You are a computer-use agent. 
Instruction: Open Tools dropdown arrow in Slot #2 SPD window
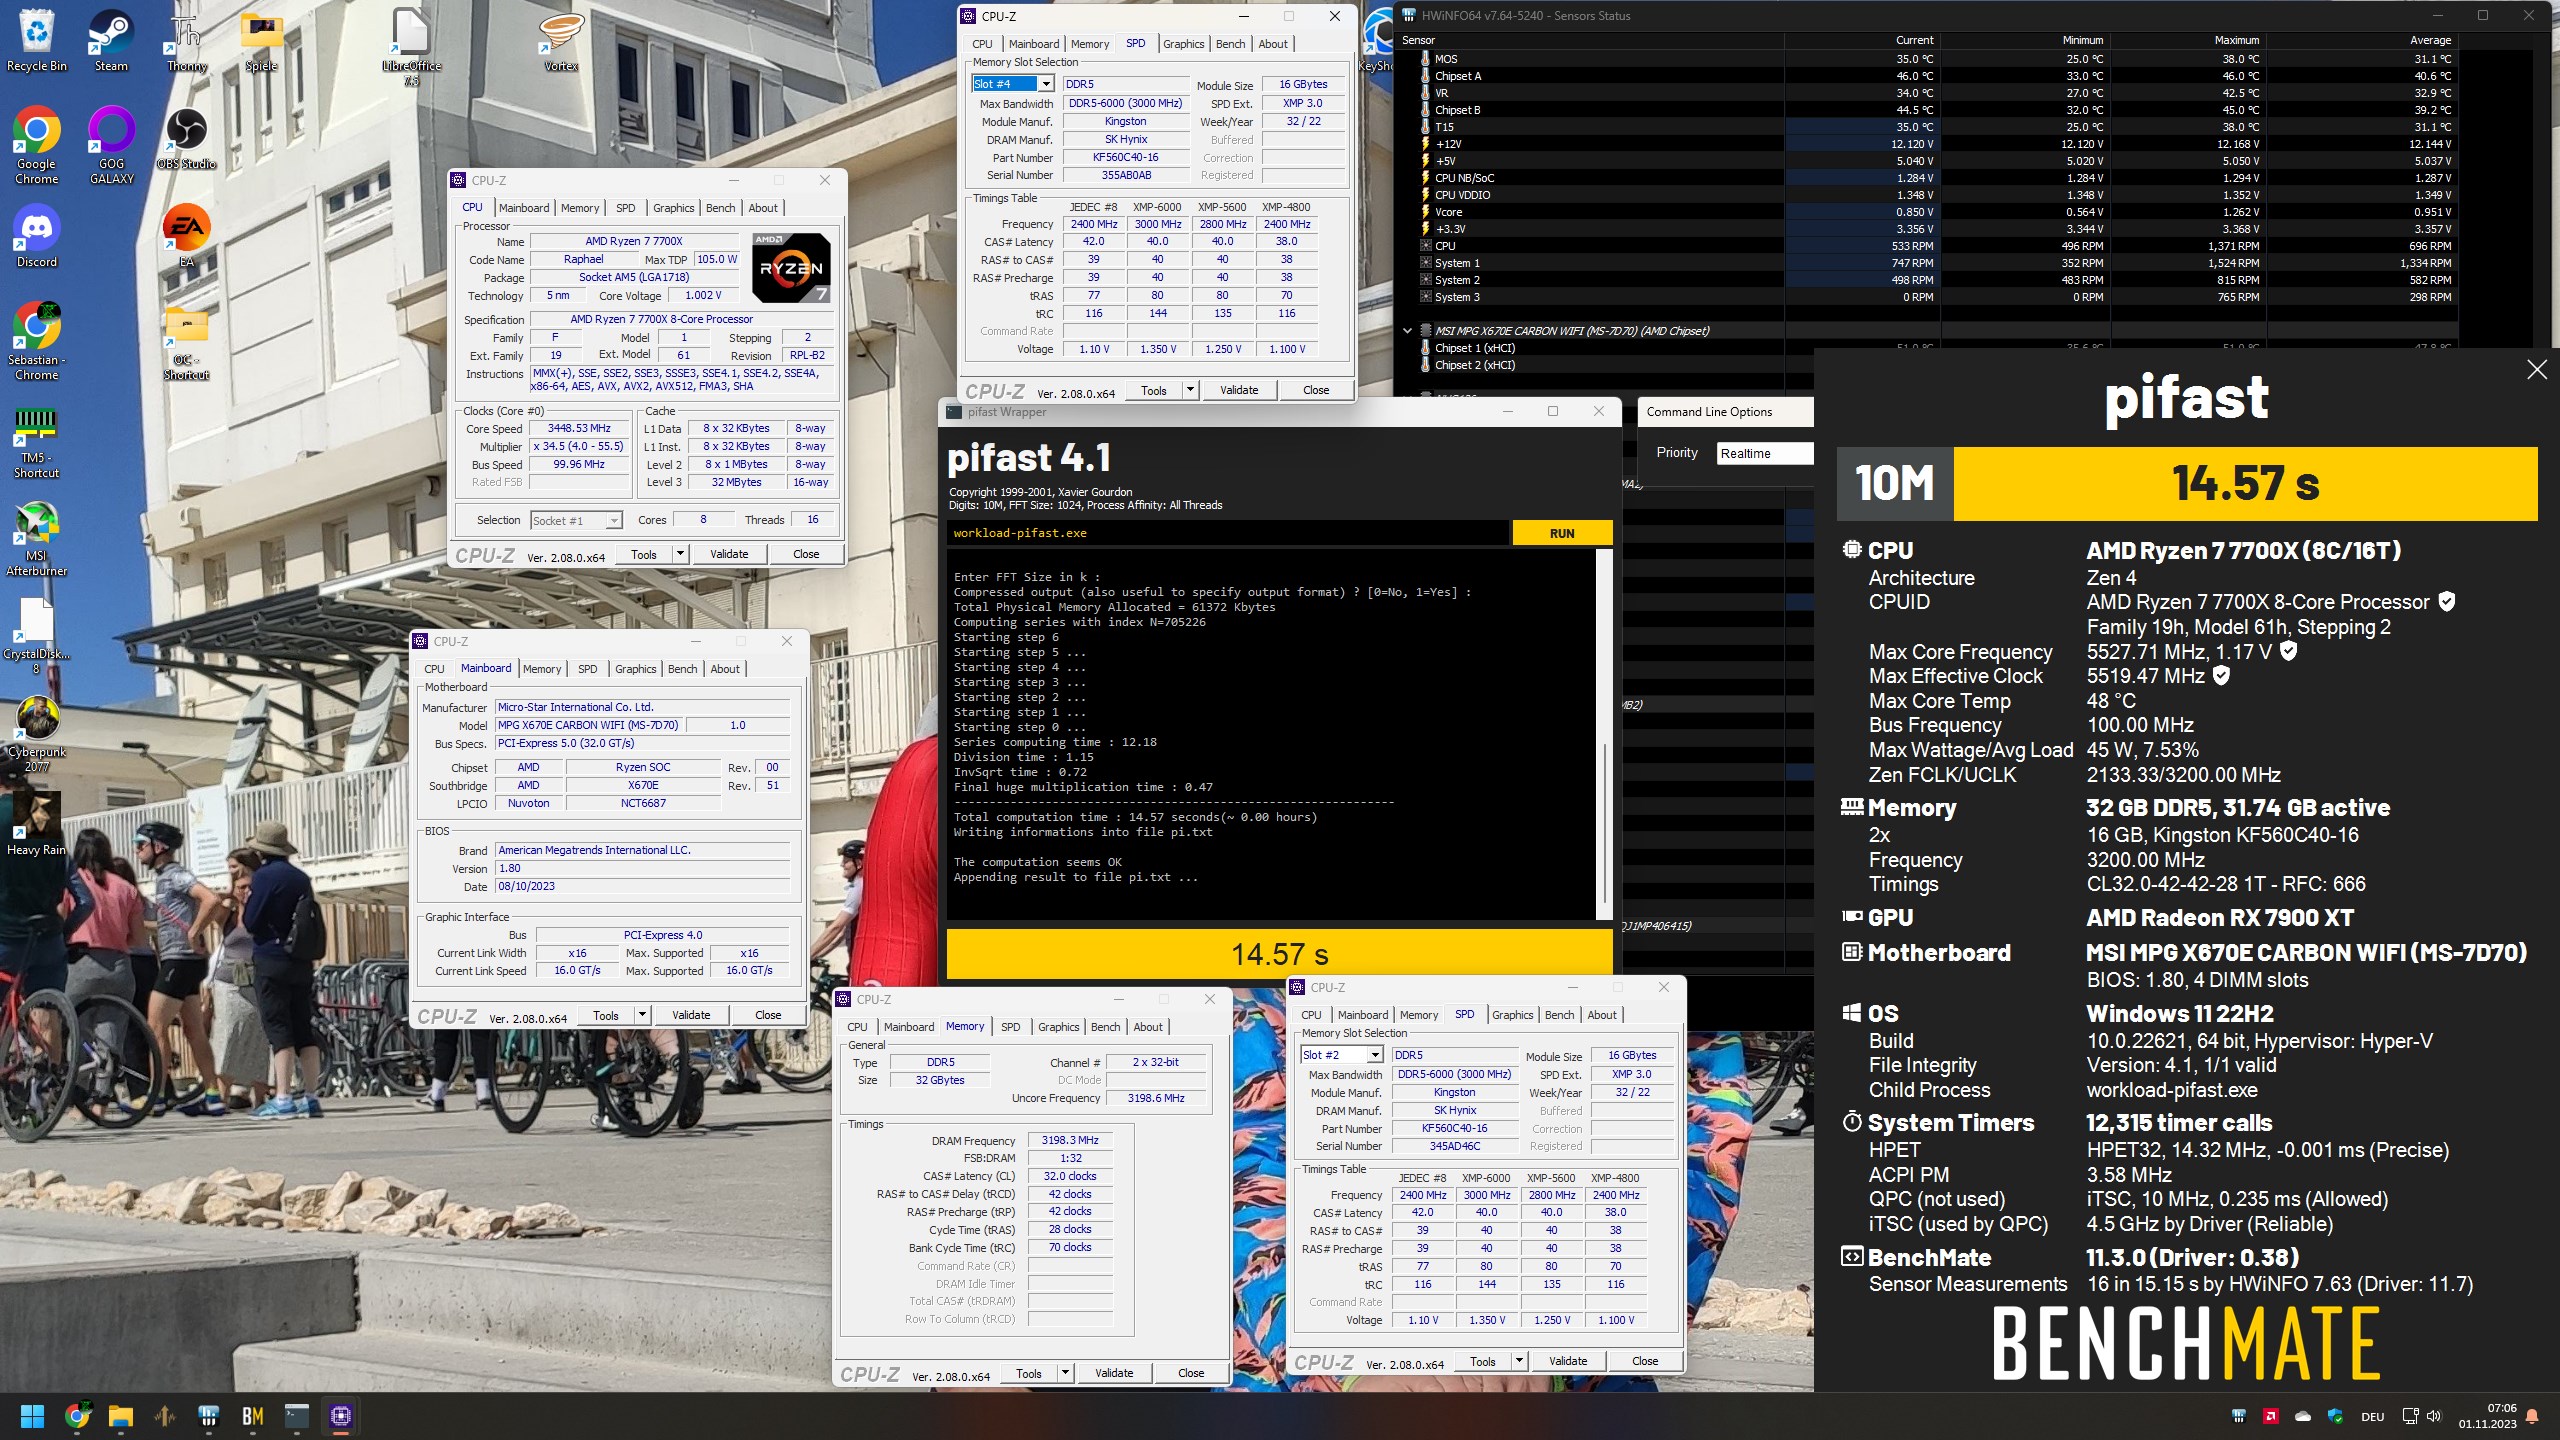tap(1519, 1361)
